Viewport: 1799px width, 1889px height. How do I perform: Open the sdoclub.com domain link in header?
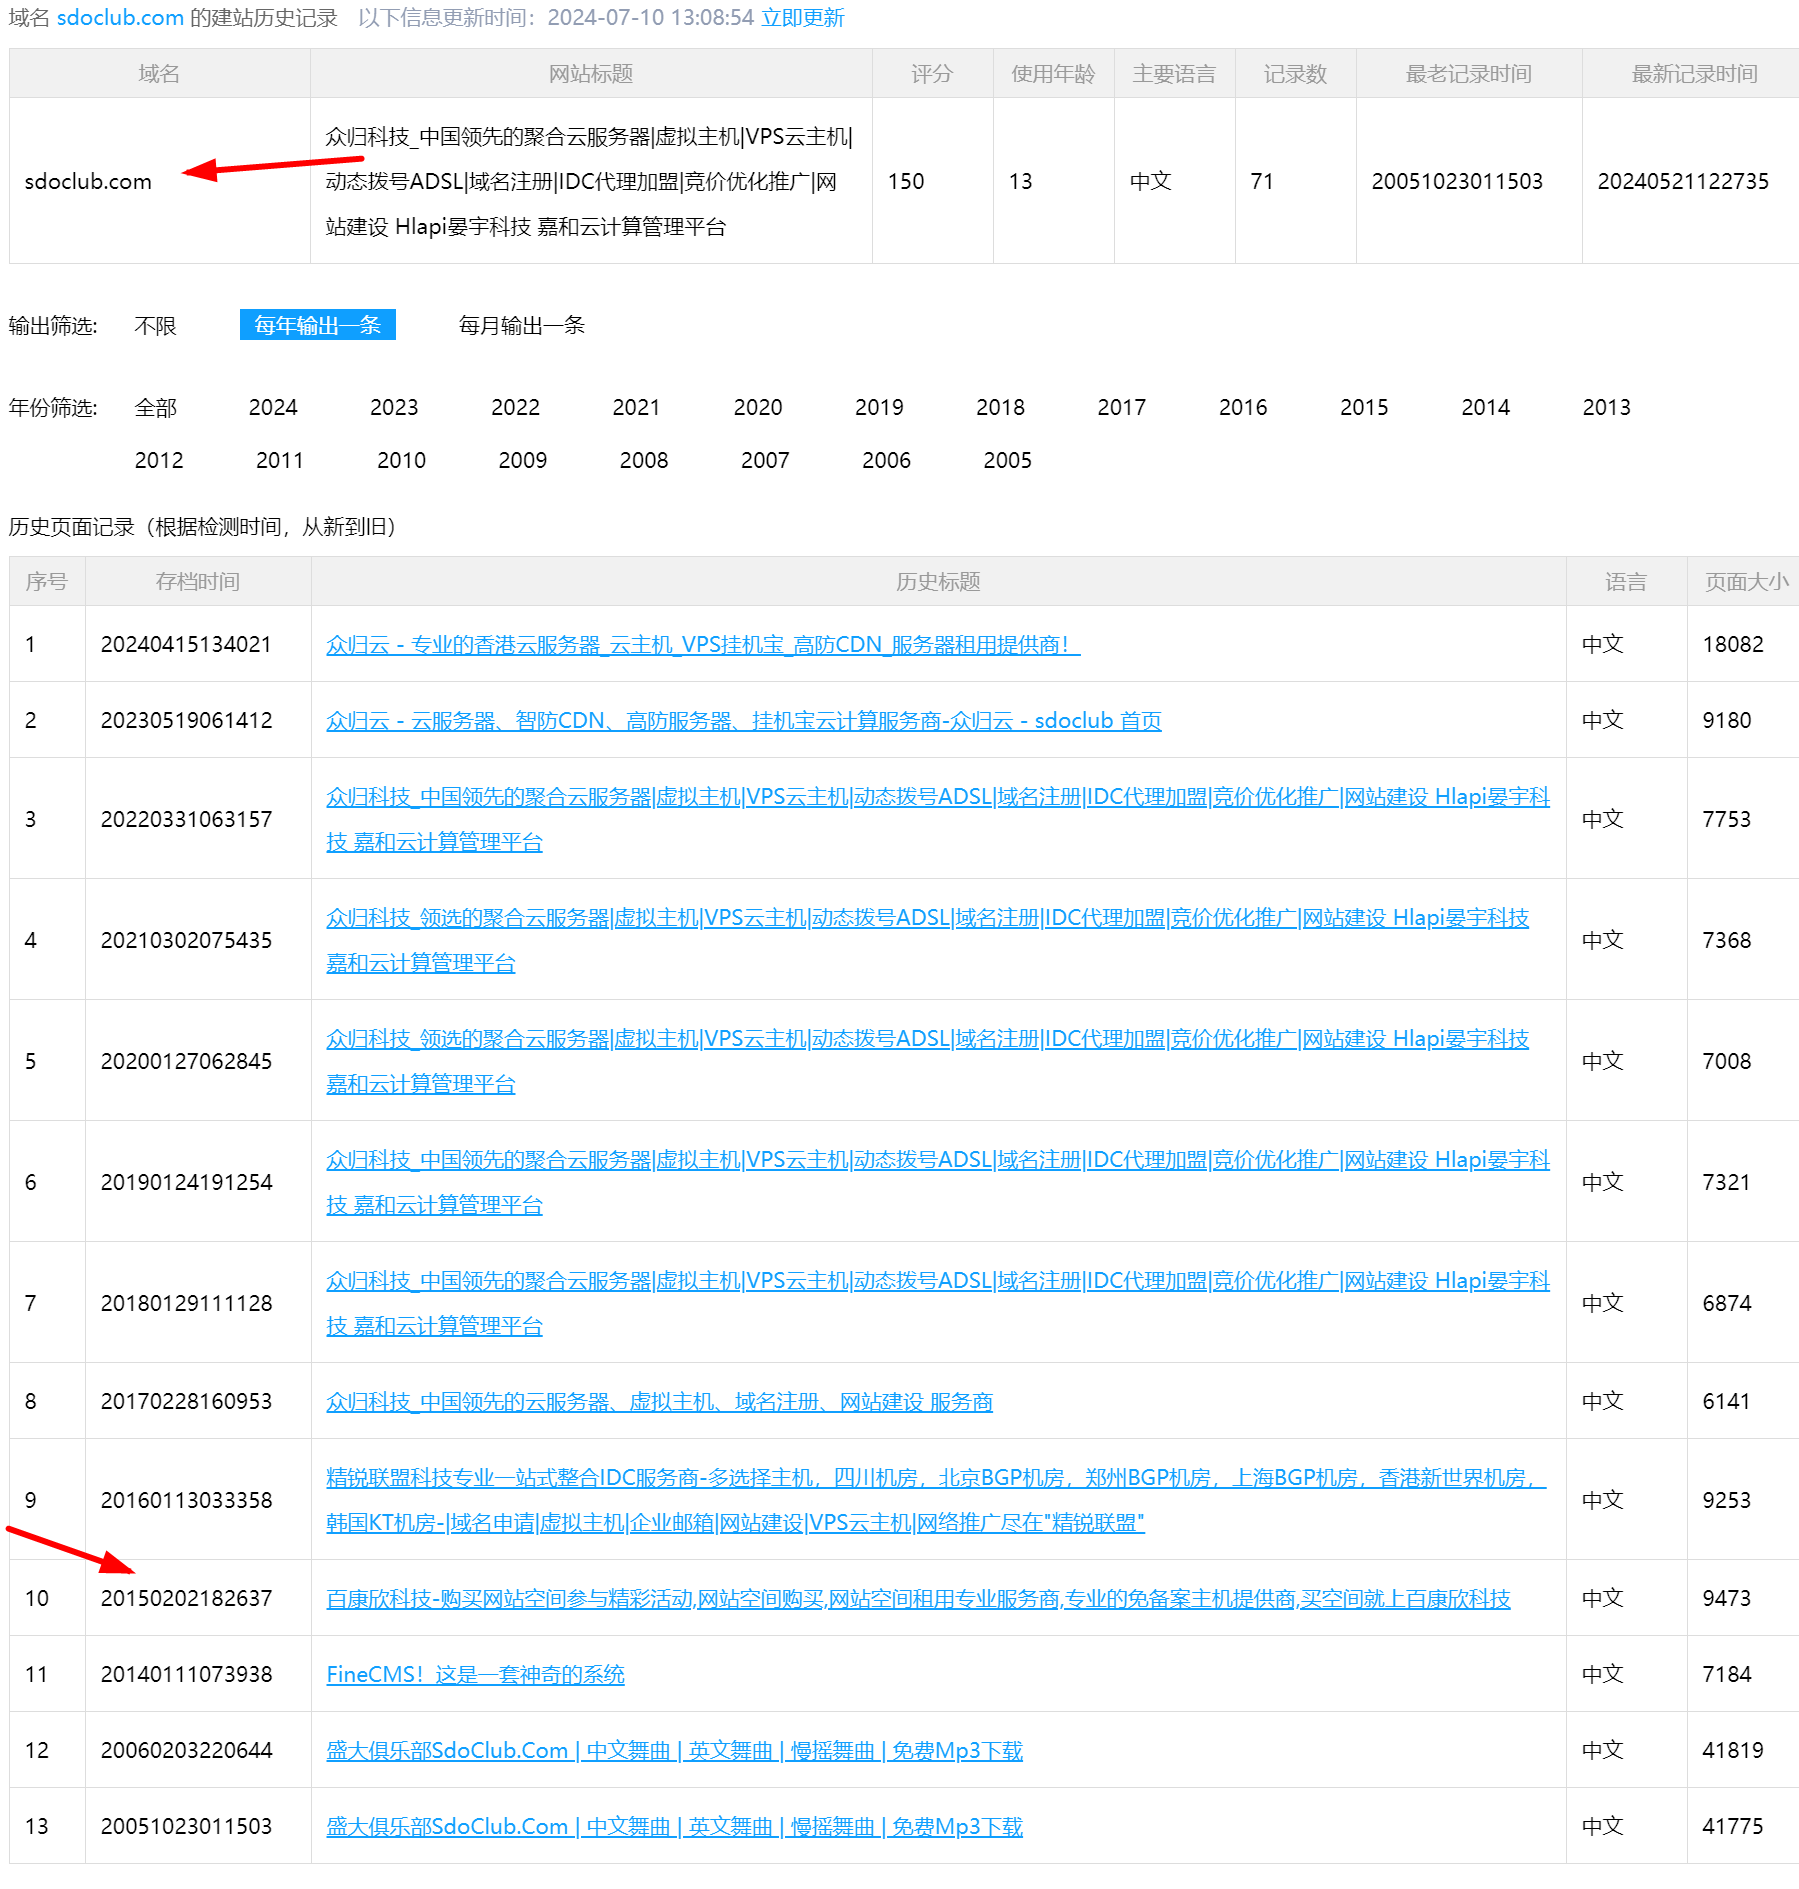(120, 18)
